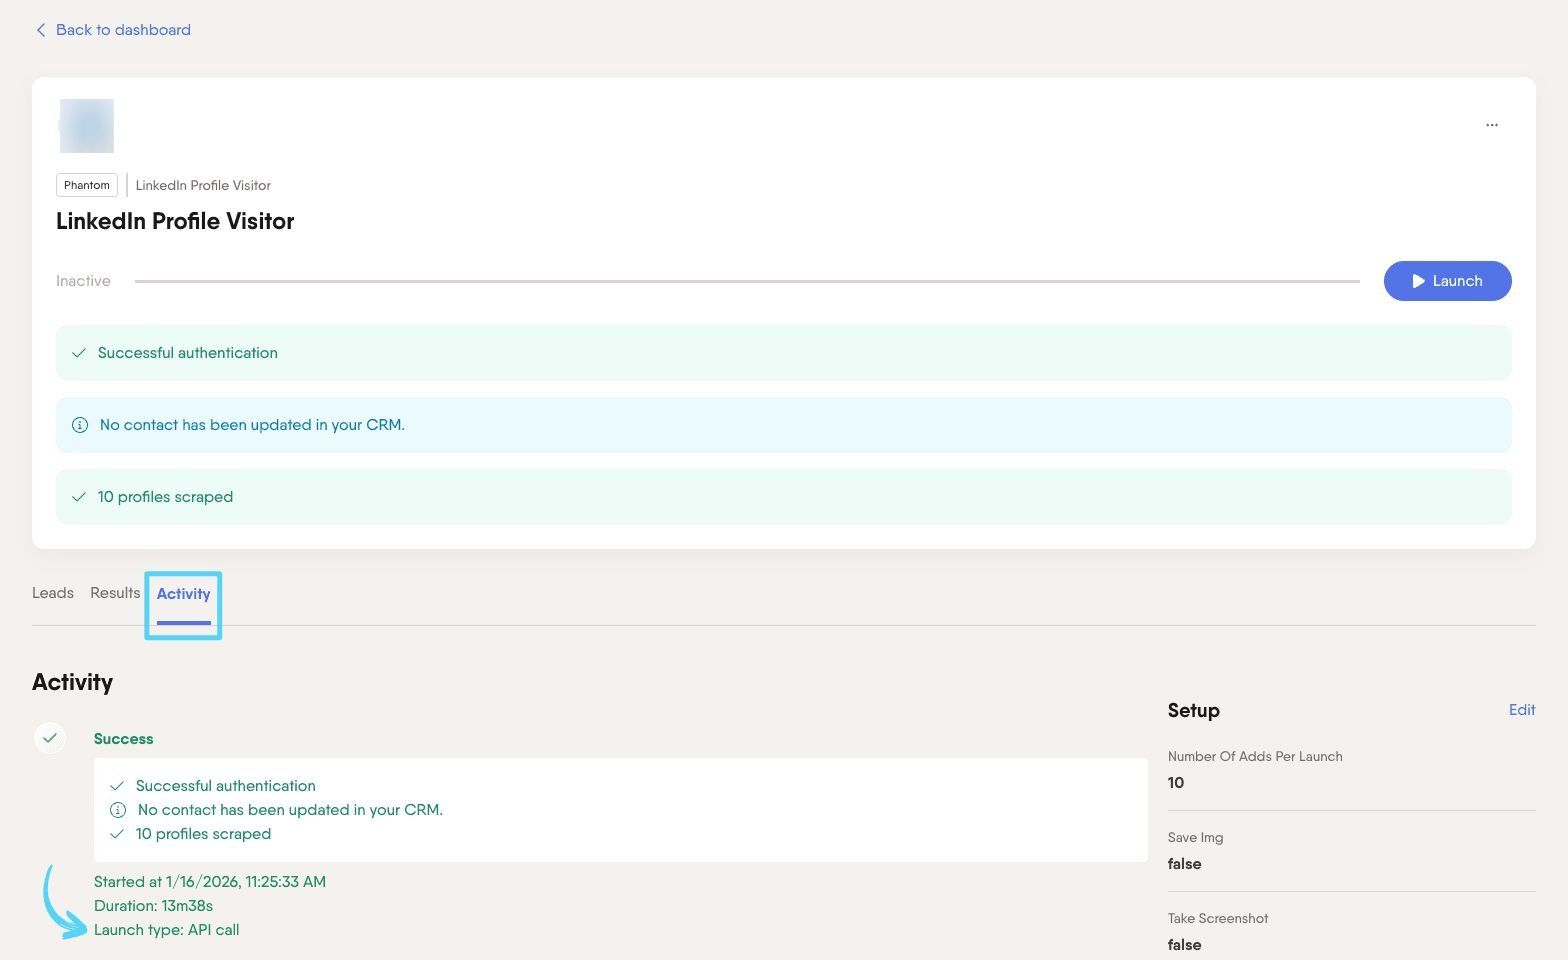Click the blurred Phantom avatar thumbnail
The image size is (1568, 960).
[87, 126]
